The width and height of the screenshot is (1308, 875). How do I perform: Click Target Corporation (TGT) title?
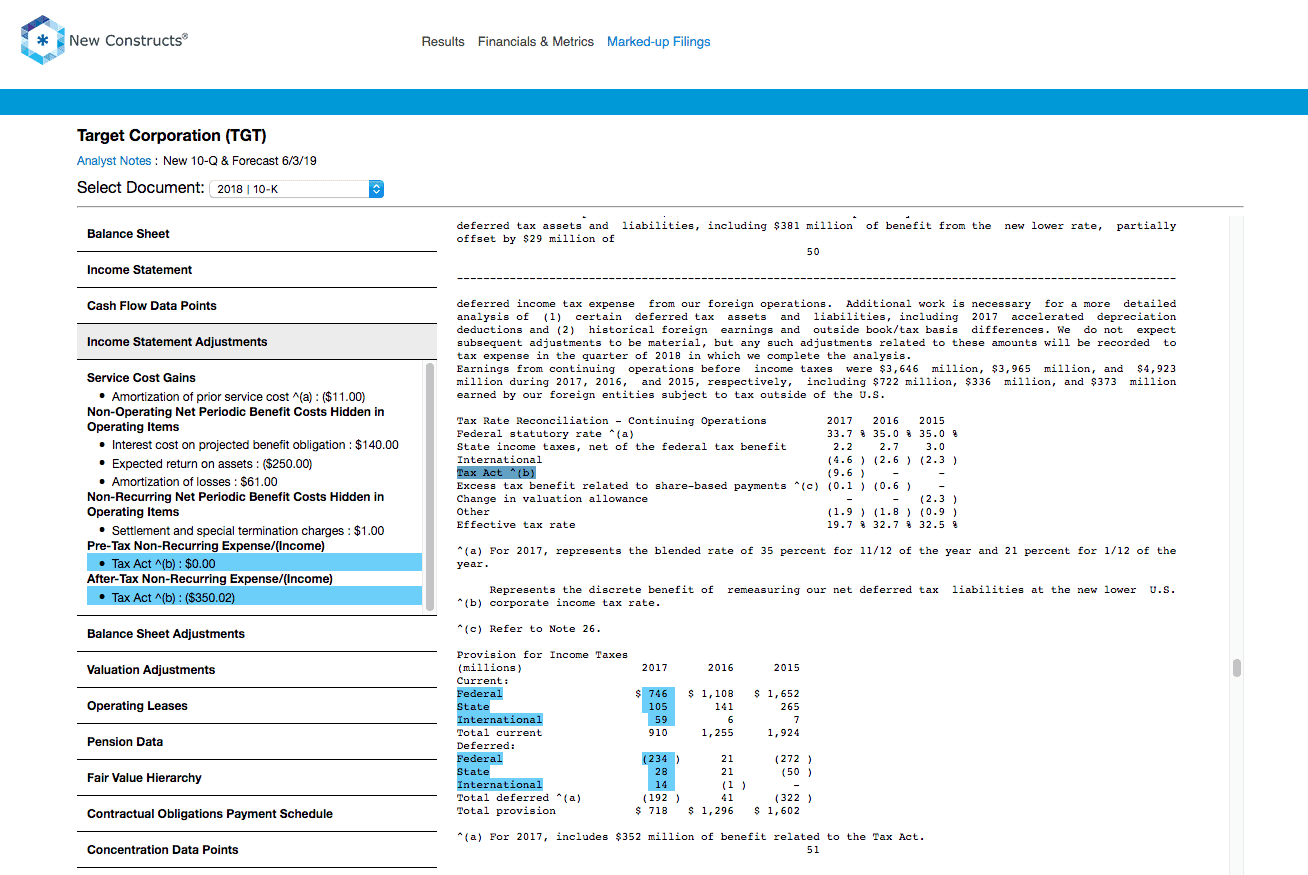click(172, 136)
